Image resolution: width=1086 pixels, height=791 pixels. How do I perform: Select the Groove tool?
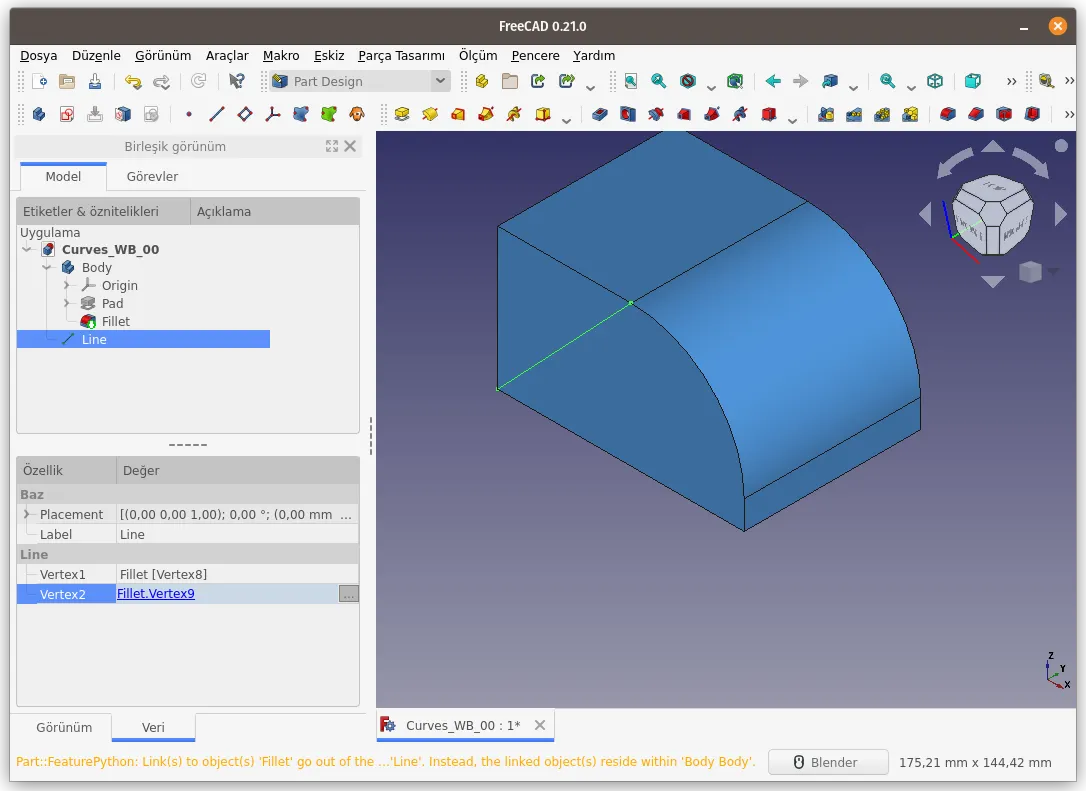coord(656,114)
